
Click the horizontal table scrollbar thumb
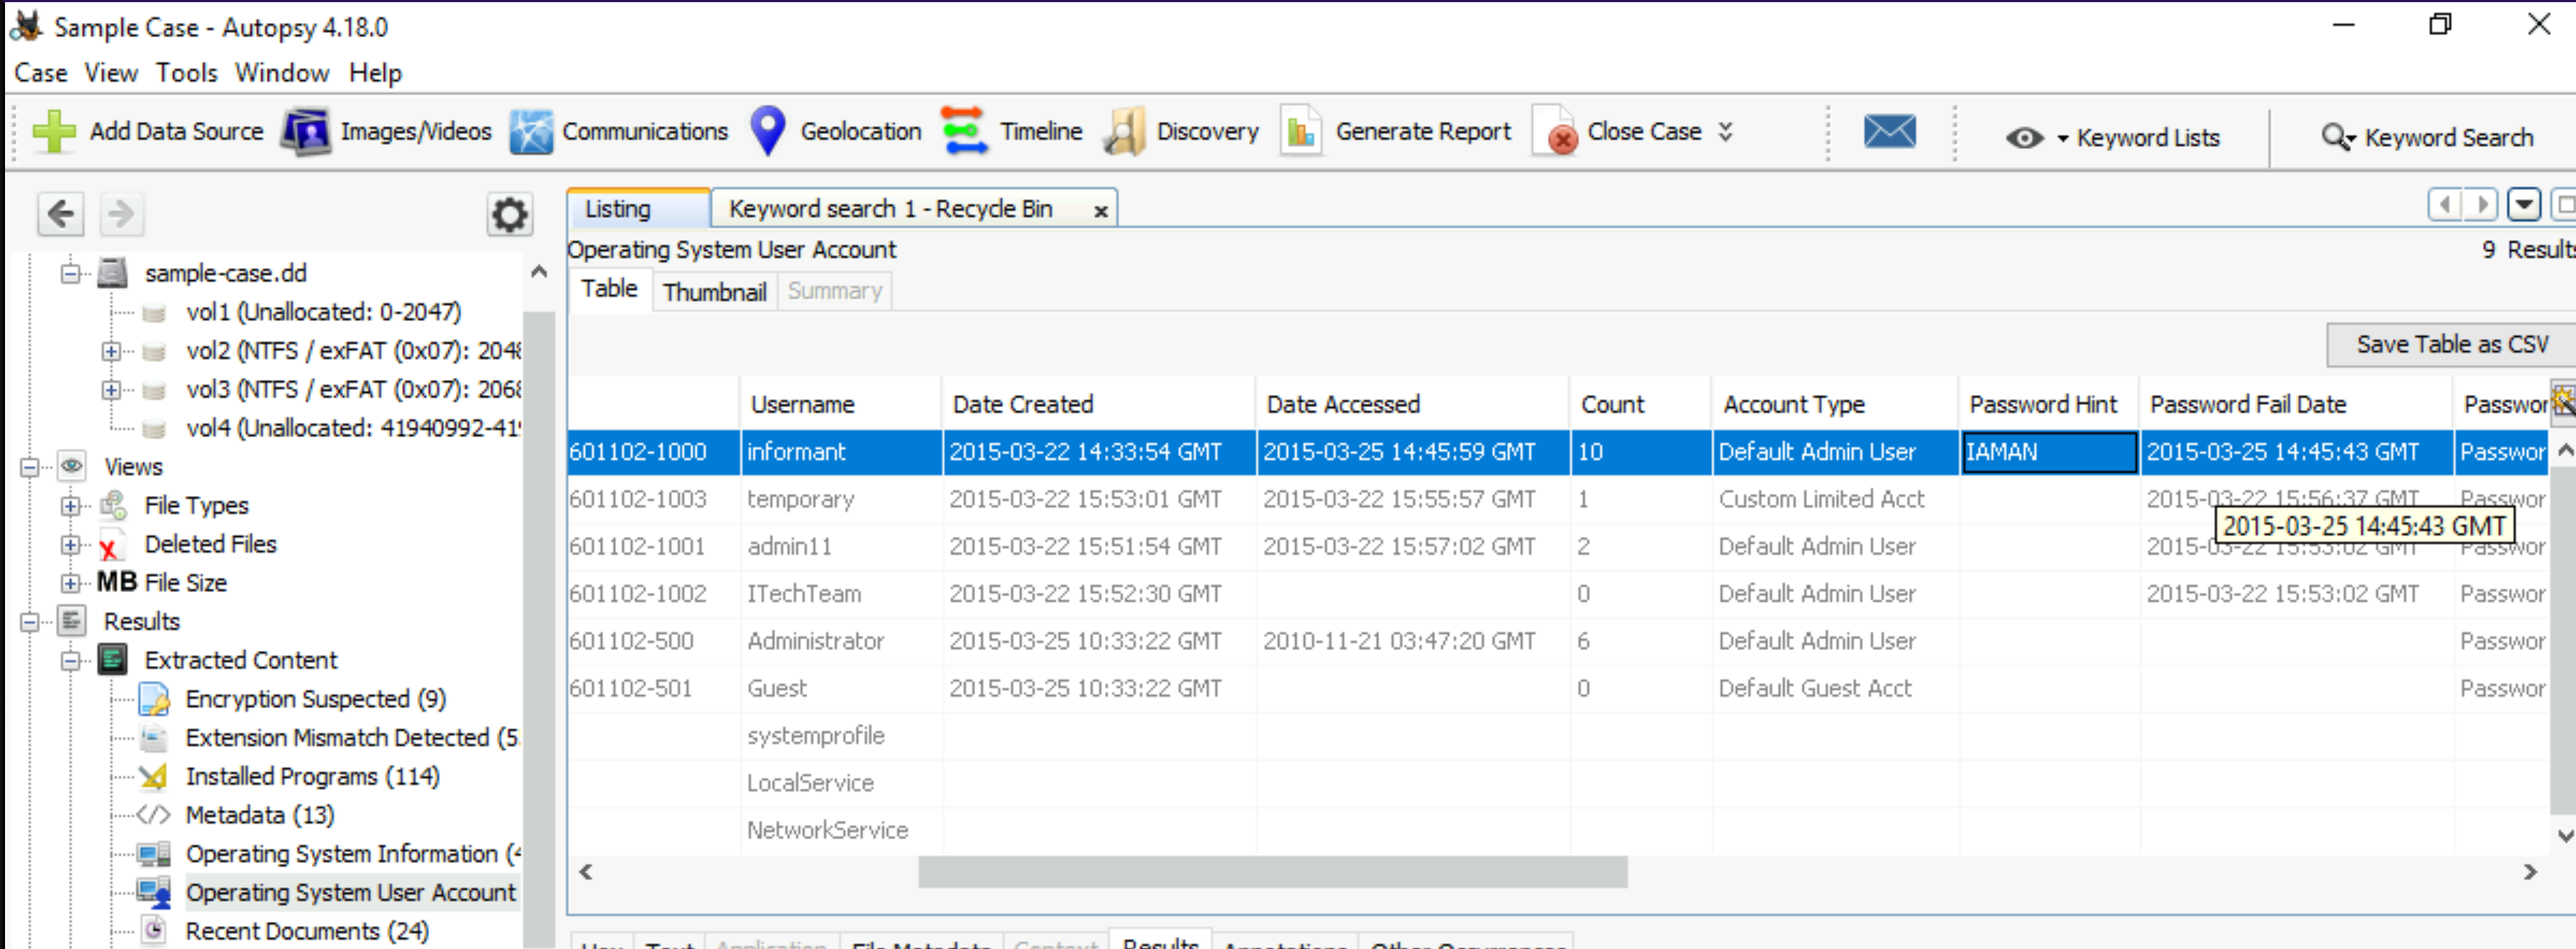coord(1272,872)
